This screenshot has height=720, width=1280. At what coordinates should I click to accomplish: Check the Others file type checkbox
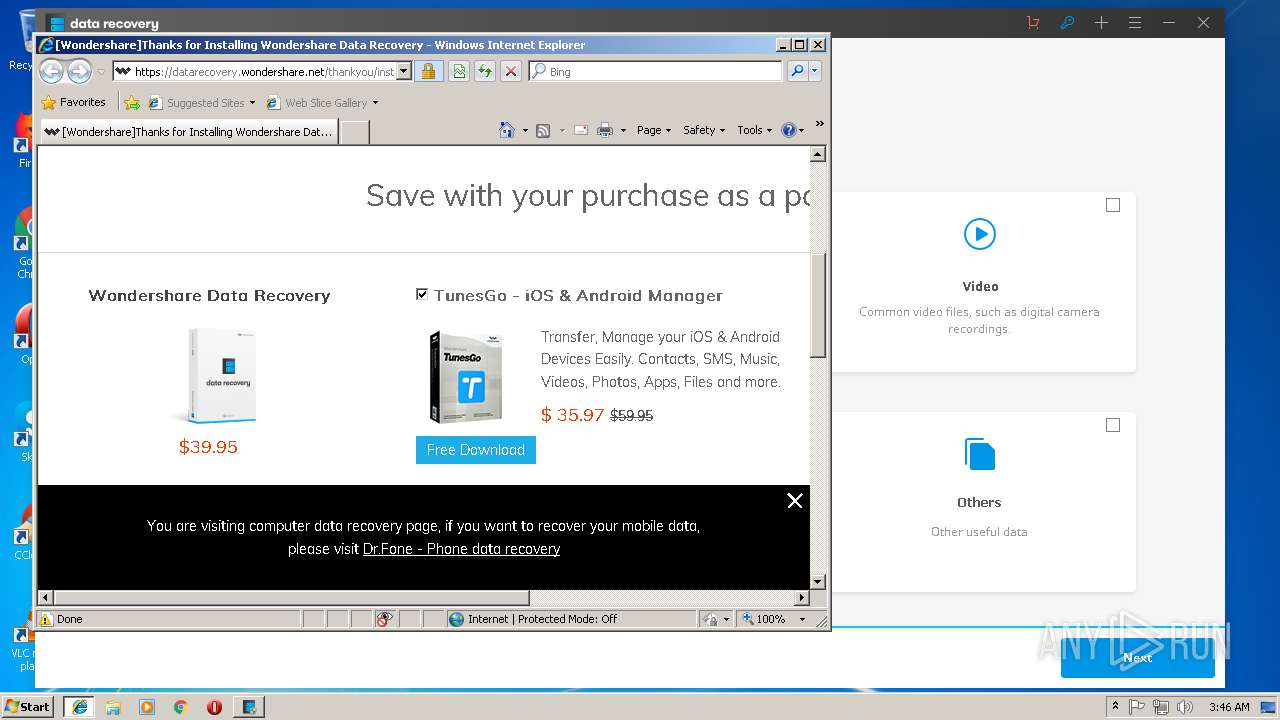tap(1113, 425)
